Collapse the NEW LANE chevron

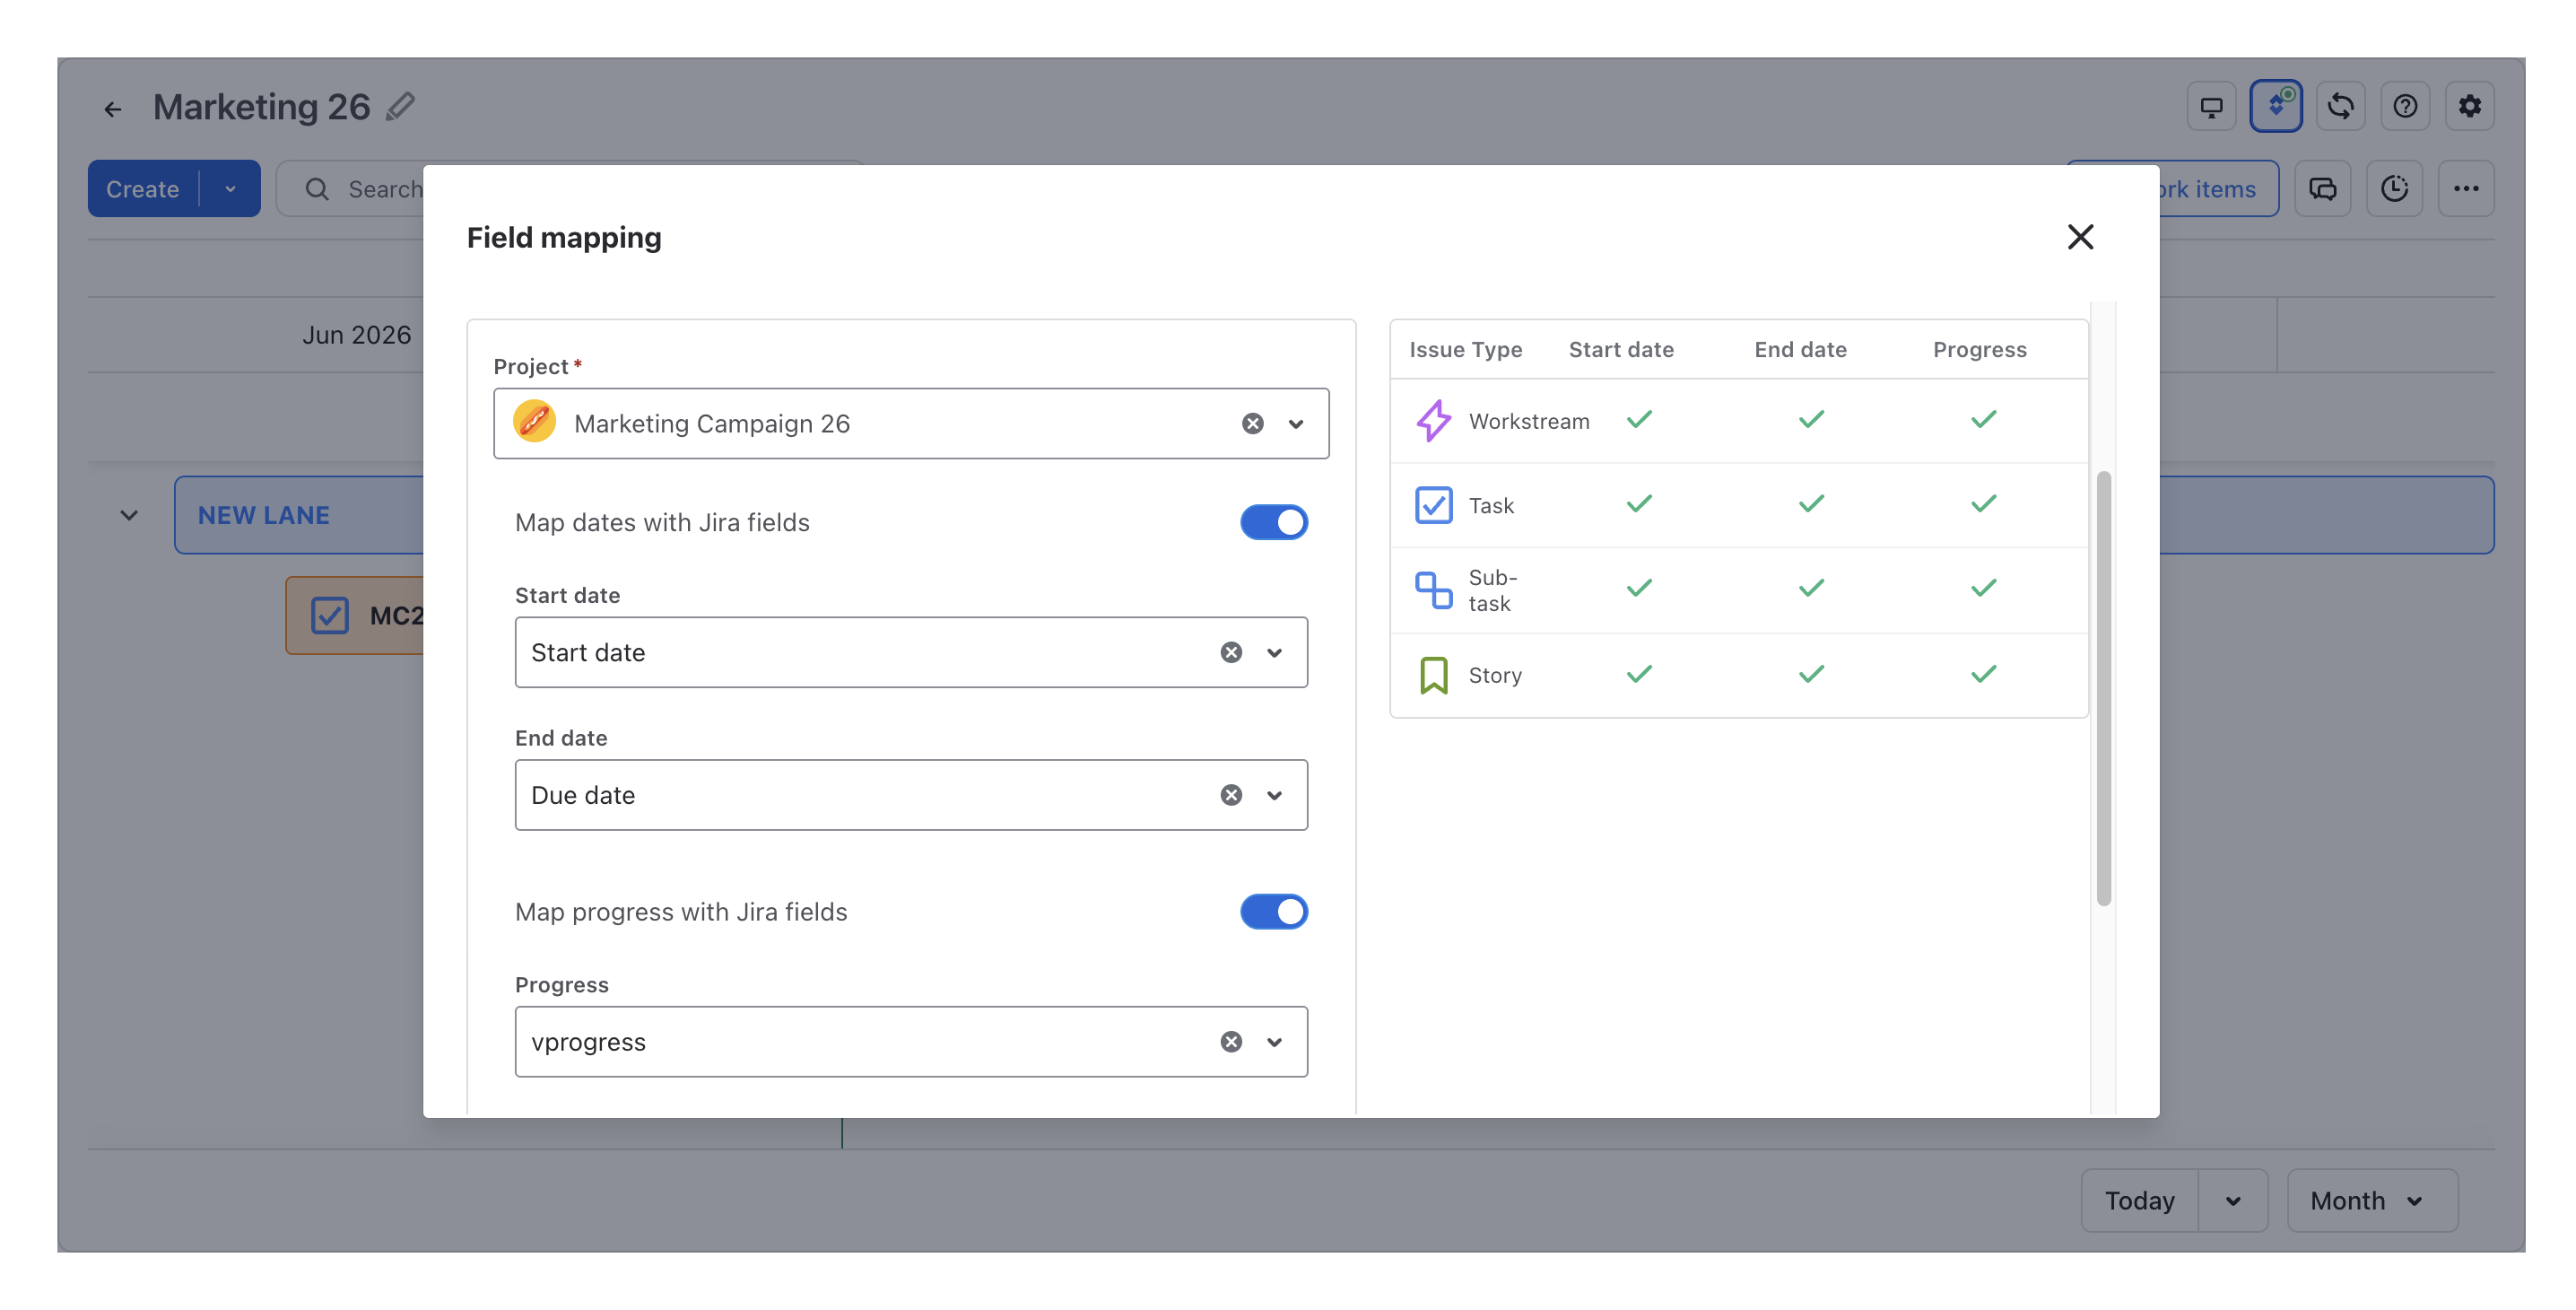[129, 515]
